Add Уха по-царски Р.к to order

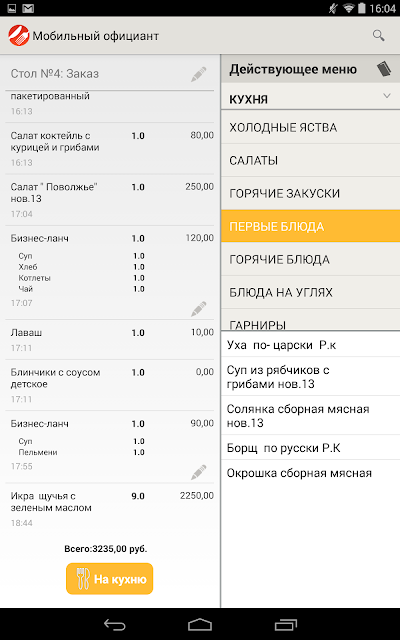click(x=311, y=345)
